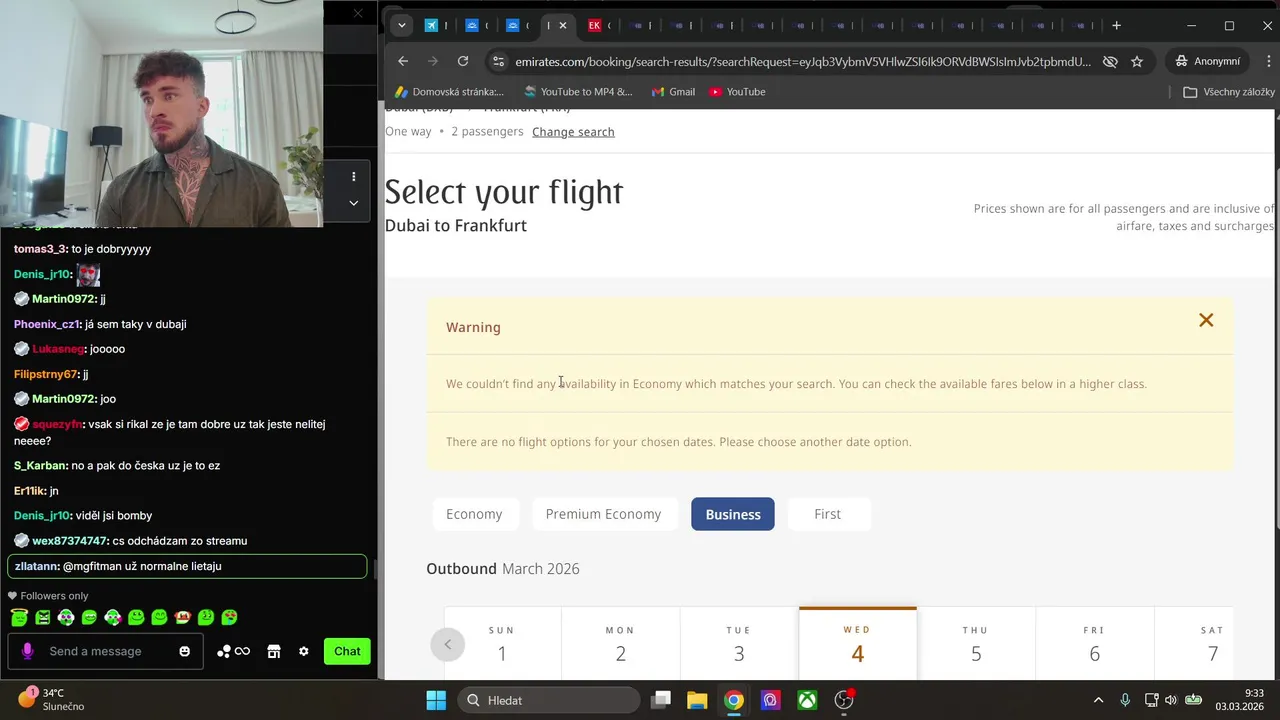This screenshot has height=720, width=1280.
Task: Pick Friday 6 in the date carousel
Action: (1094, 644)
